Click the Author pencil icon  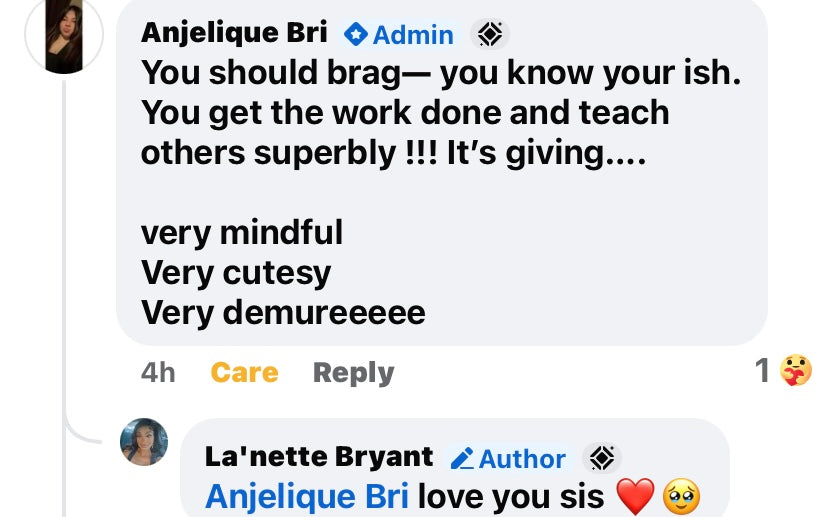pos(463,458)
